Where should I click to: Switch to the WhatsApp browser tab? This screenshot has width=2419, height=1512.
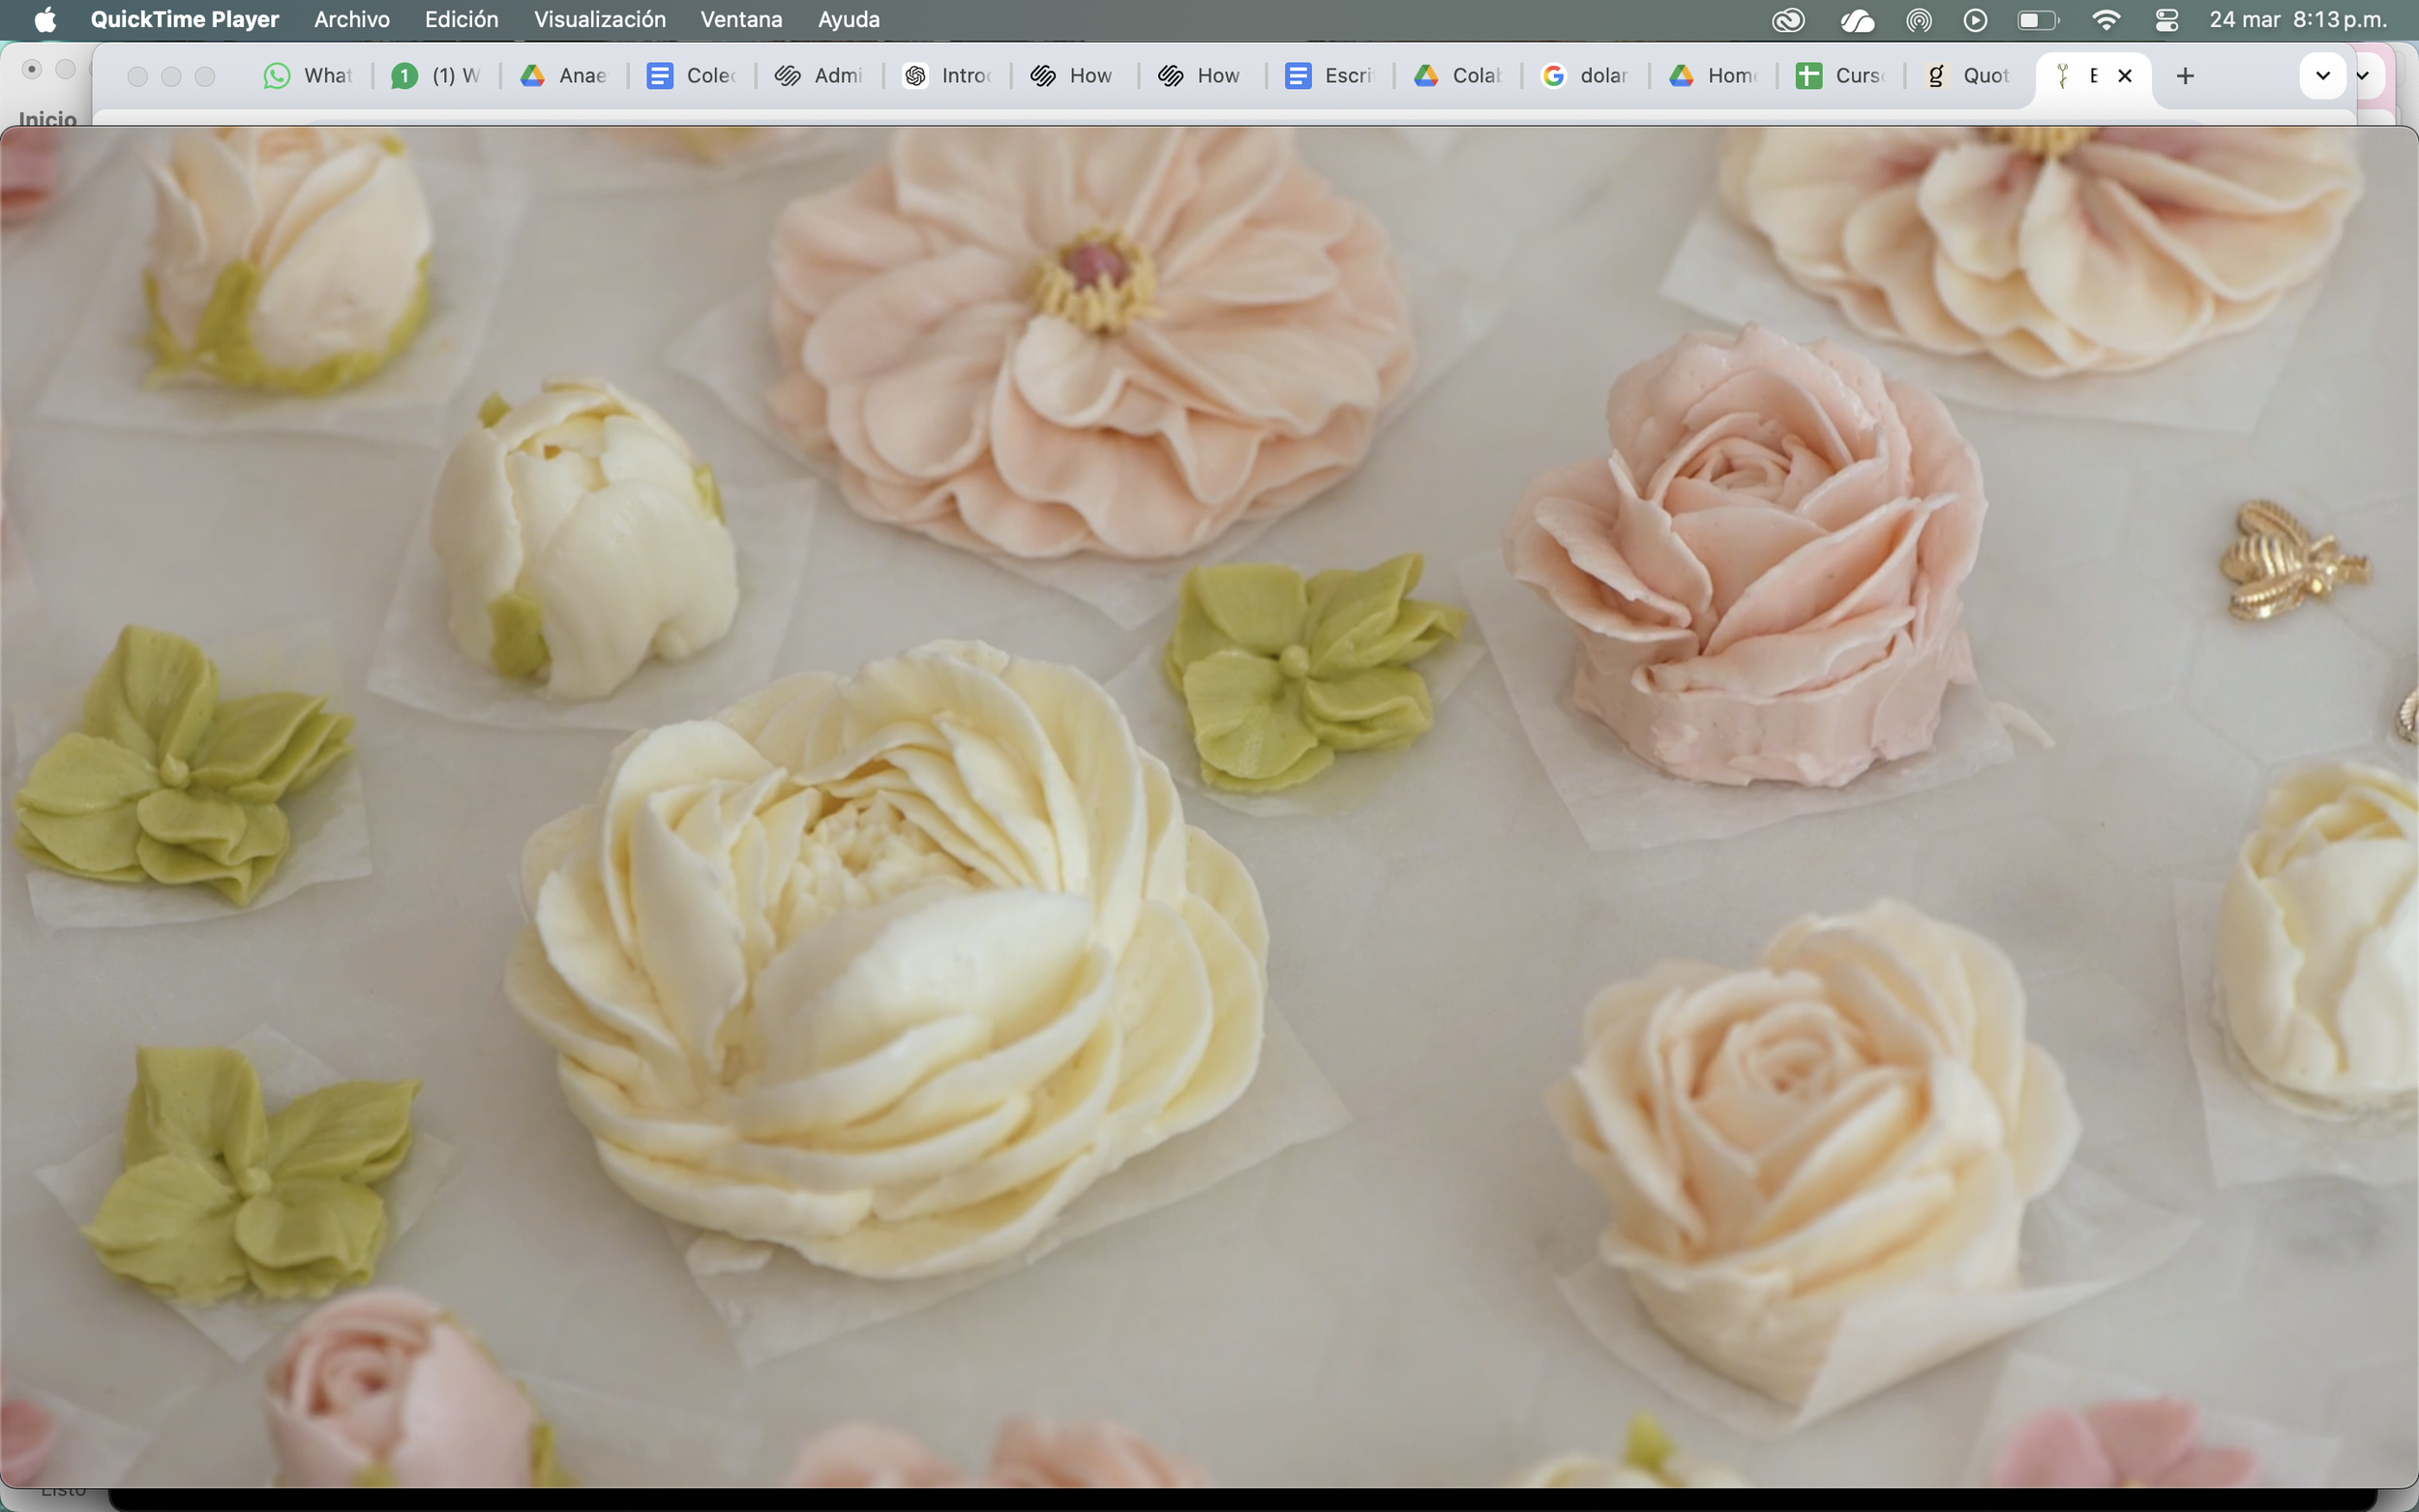(308, 76)
